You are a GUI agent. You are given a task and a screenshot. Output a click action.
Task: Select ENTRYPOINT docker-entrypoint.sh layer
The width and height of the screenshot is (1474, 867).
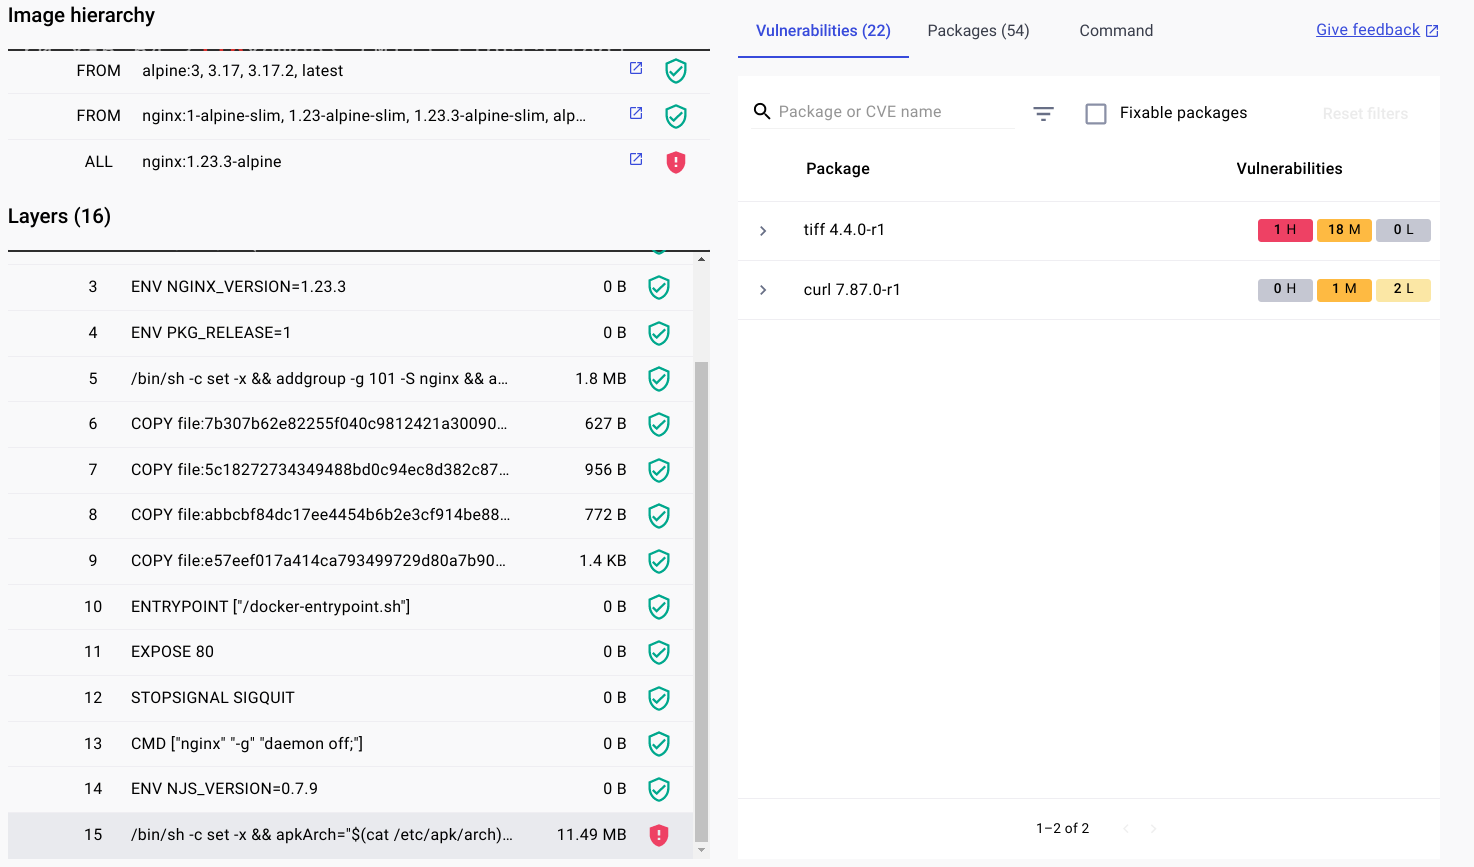350,607
